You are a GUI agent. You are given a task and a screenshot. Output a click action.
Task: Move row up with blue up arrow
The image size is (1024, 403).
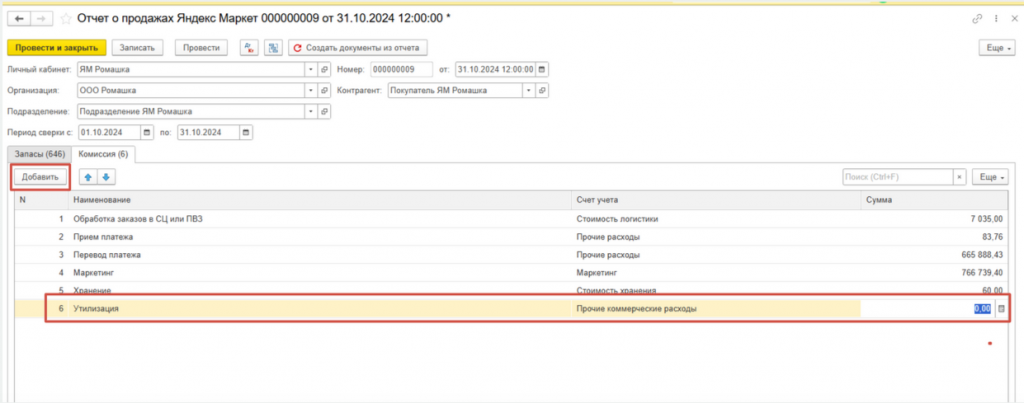[x=88, y=177]
